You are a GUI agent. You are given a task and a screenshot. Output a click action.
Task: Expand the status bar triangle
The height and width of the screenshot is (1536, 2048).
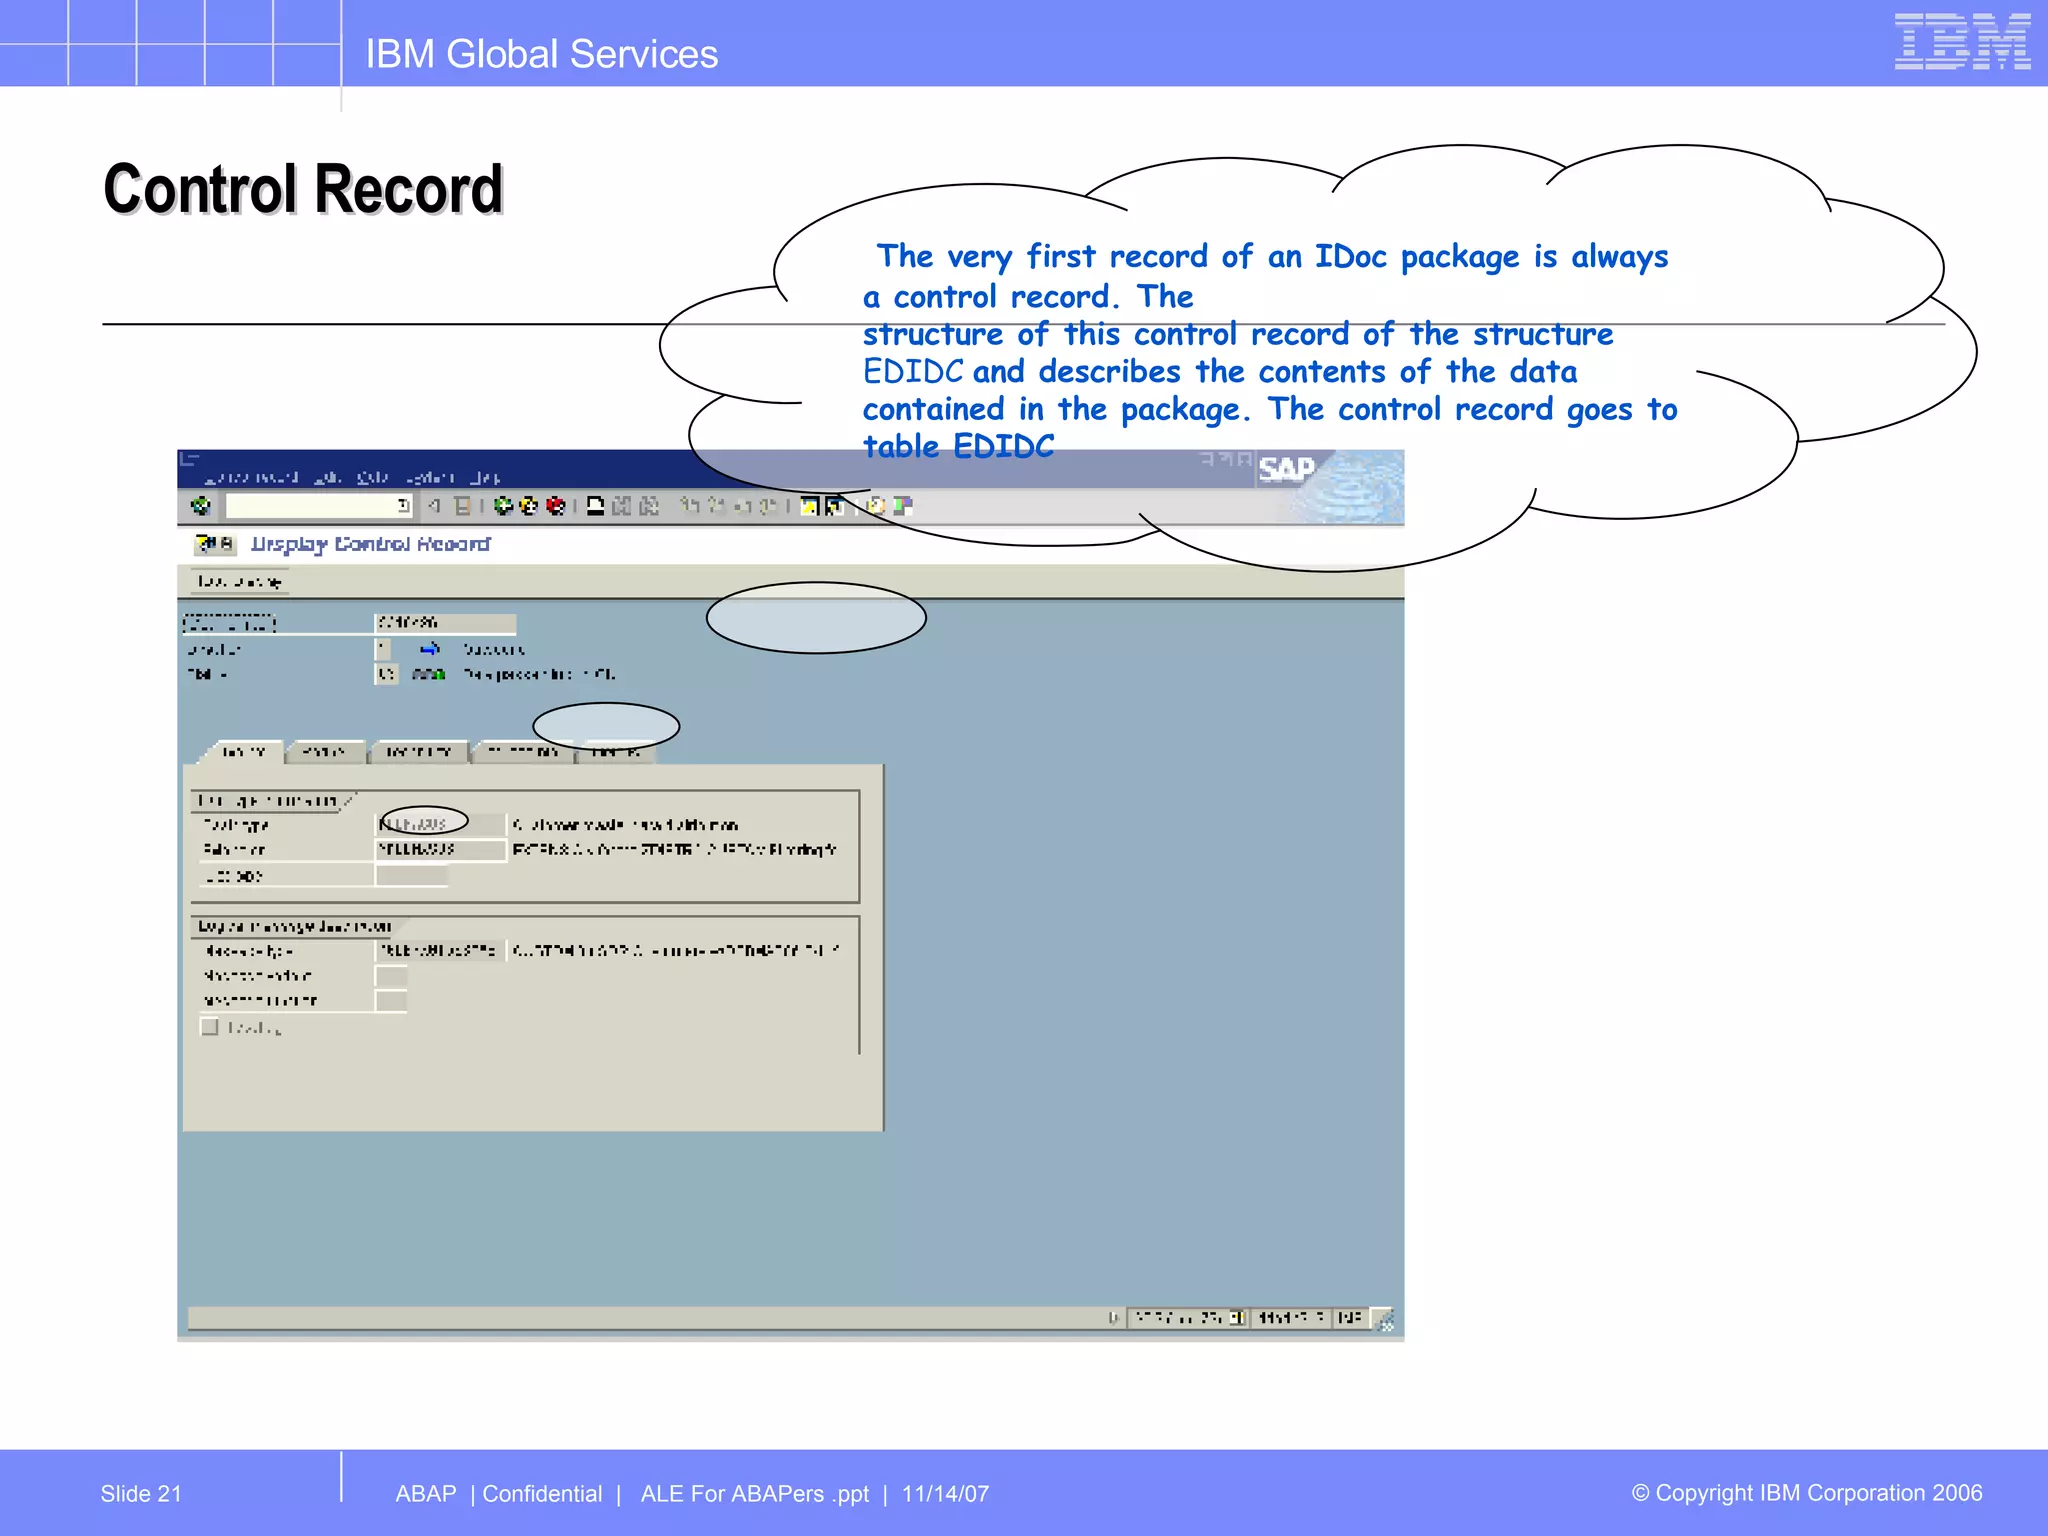pos(1113,1318)
